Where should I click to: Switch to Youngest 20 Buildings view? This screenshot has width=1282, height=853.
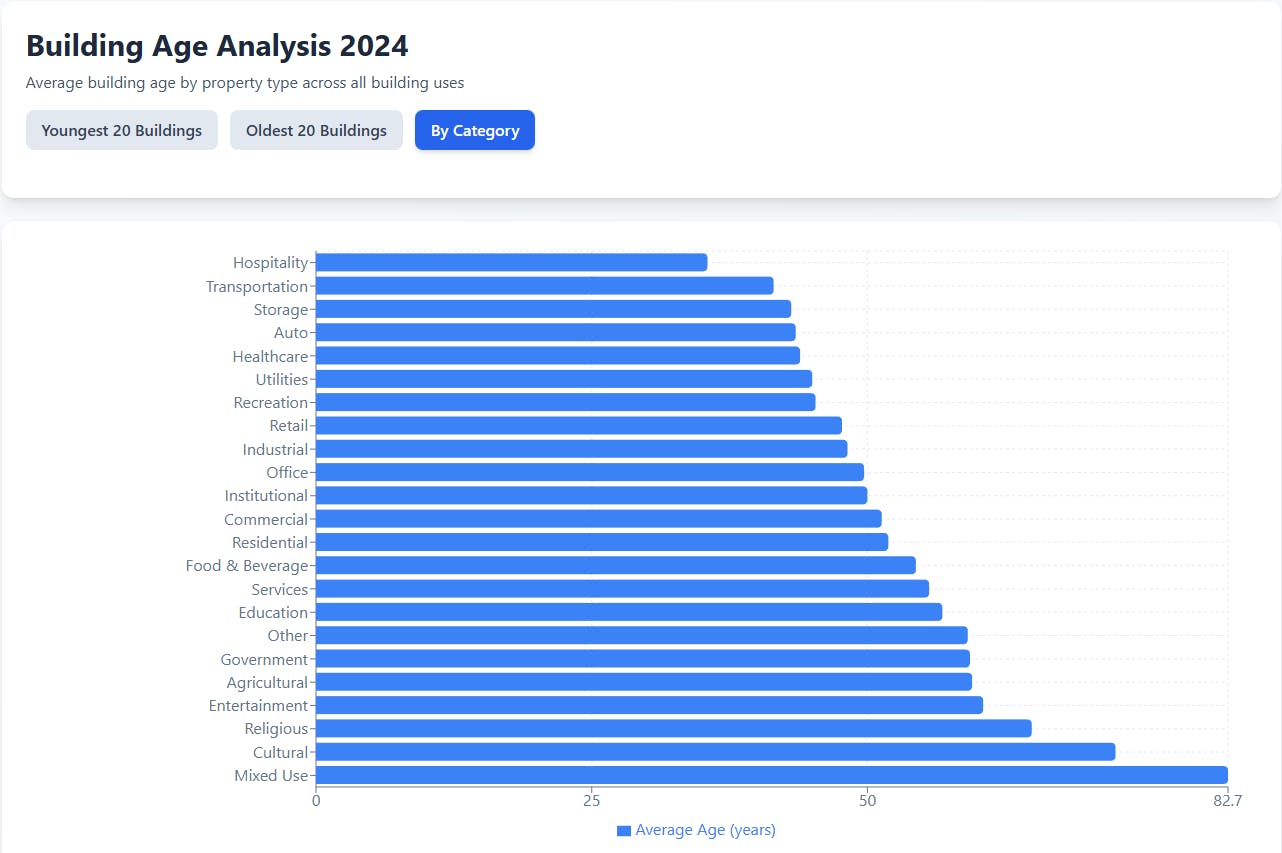click(122, 130)
